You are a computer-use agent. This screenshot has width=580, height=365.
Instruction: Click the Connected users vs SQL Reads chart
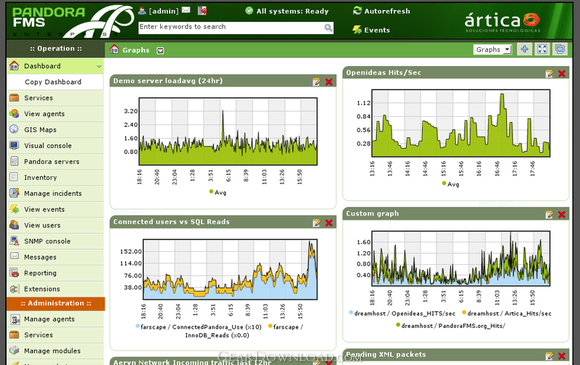(x=230, y=270)
